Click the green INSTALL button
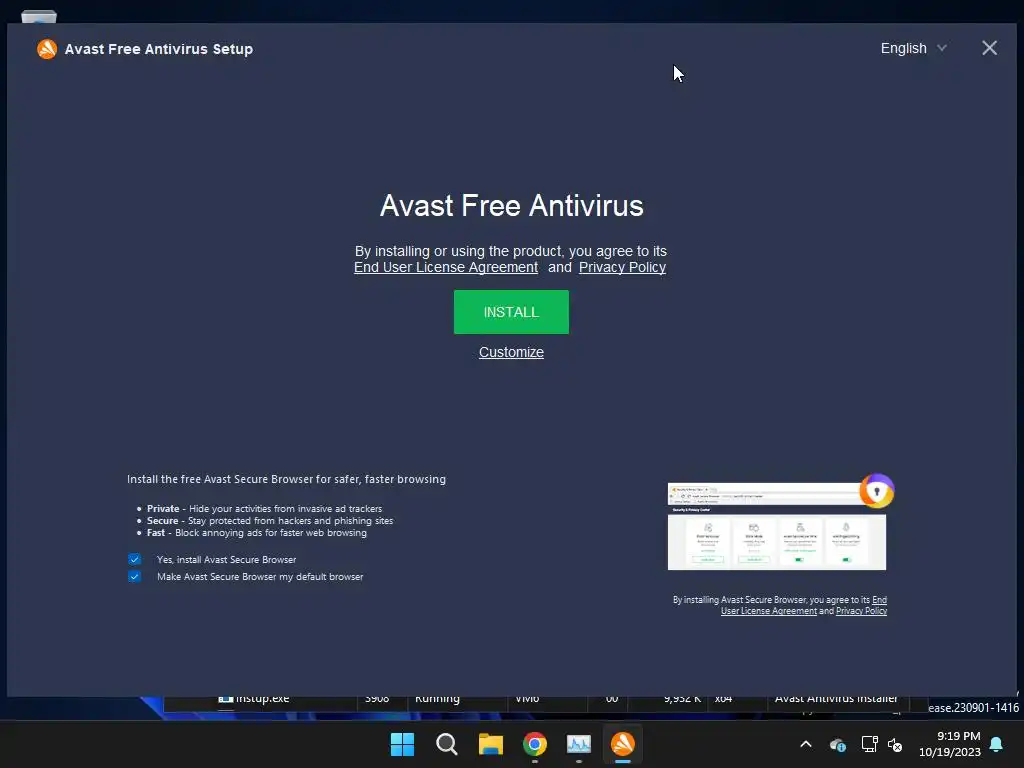The width and height of the screenshot is (1024, 768). pyautogui.click(x=511, y=312)
